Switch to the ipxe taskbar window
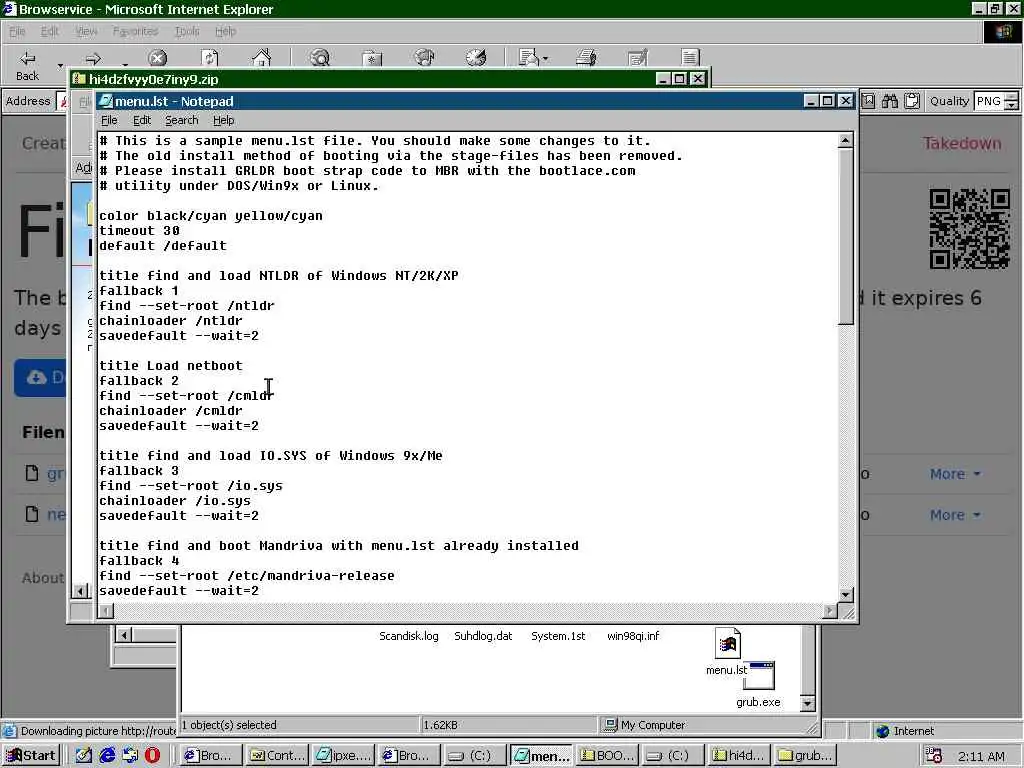This screenshot has height=768, width=1024. (x=344, y=755)
